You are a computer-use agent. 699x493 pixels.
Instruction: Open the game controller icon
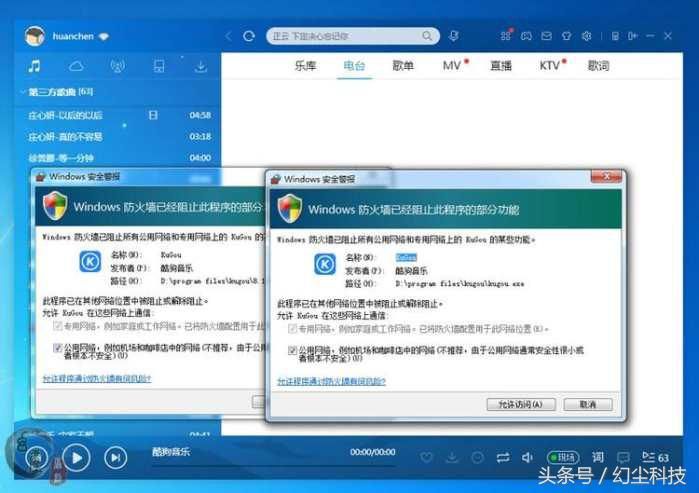click(526, 36)
